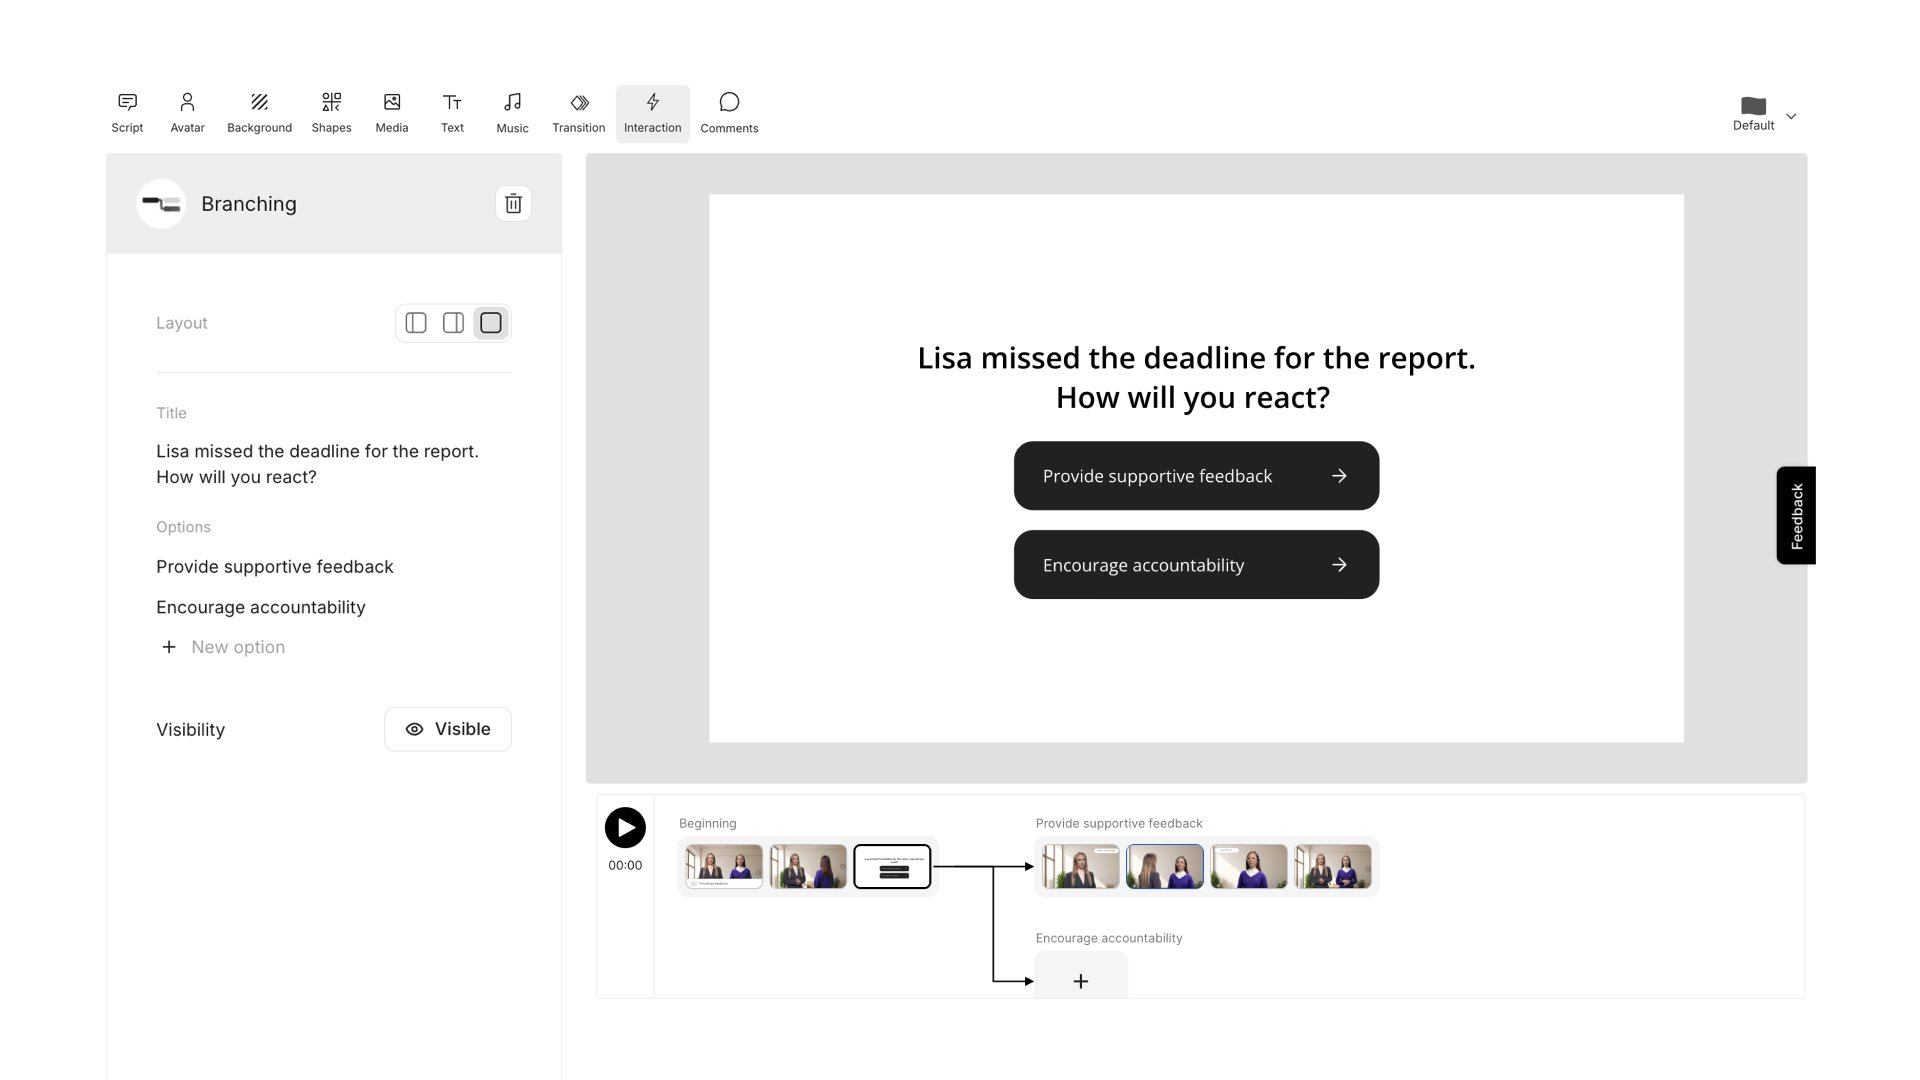Open the Avatar tool
Screen dimensions: 1920x1080
(x=187, y=113)
